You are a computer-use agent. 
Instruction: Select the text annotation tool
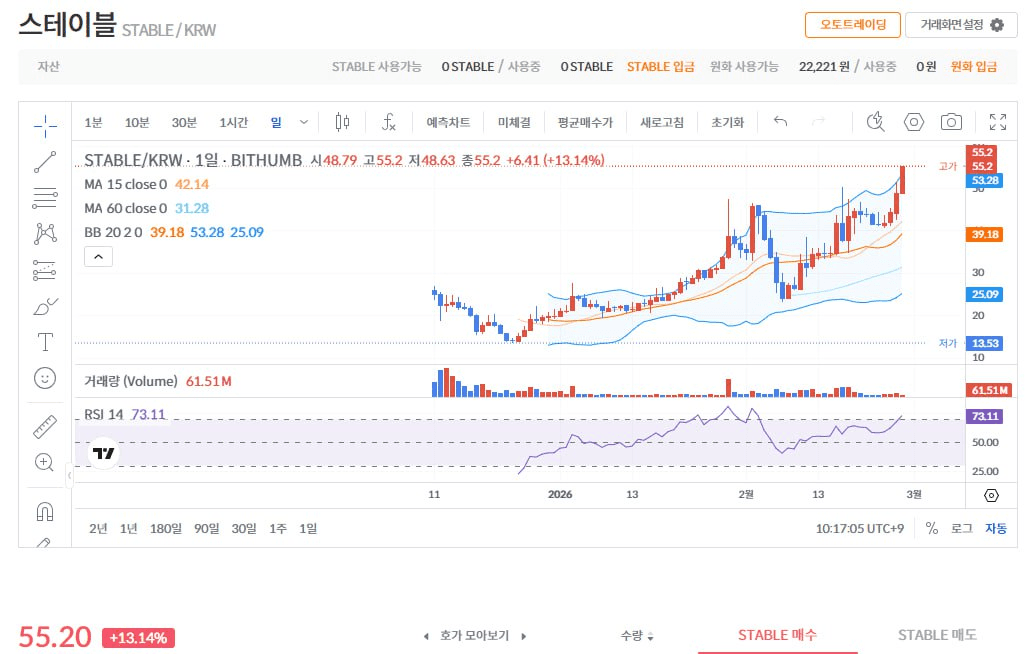coord(44,342)
